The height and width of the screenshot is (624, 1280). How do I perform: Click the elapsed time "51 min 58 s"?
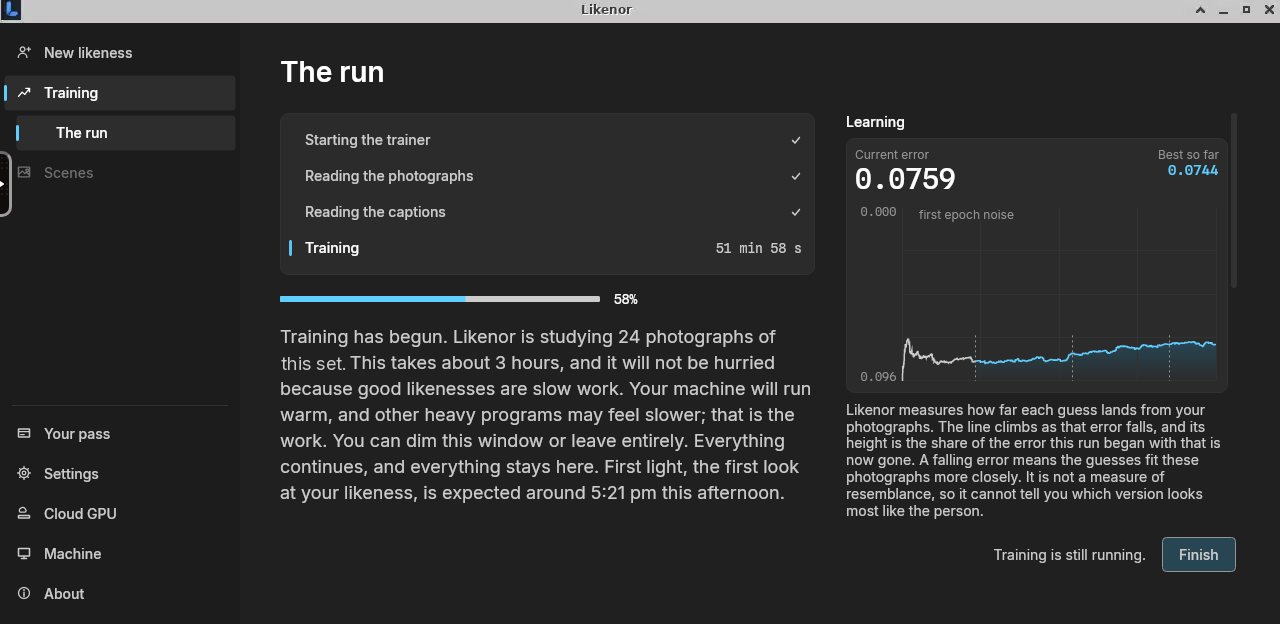tap(759, 248)
